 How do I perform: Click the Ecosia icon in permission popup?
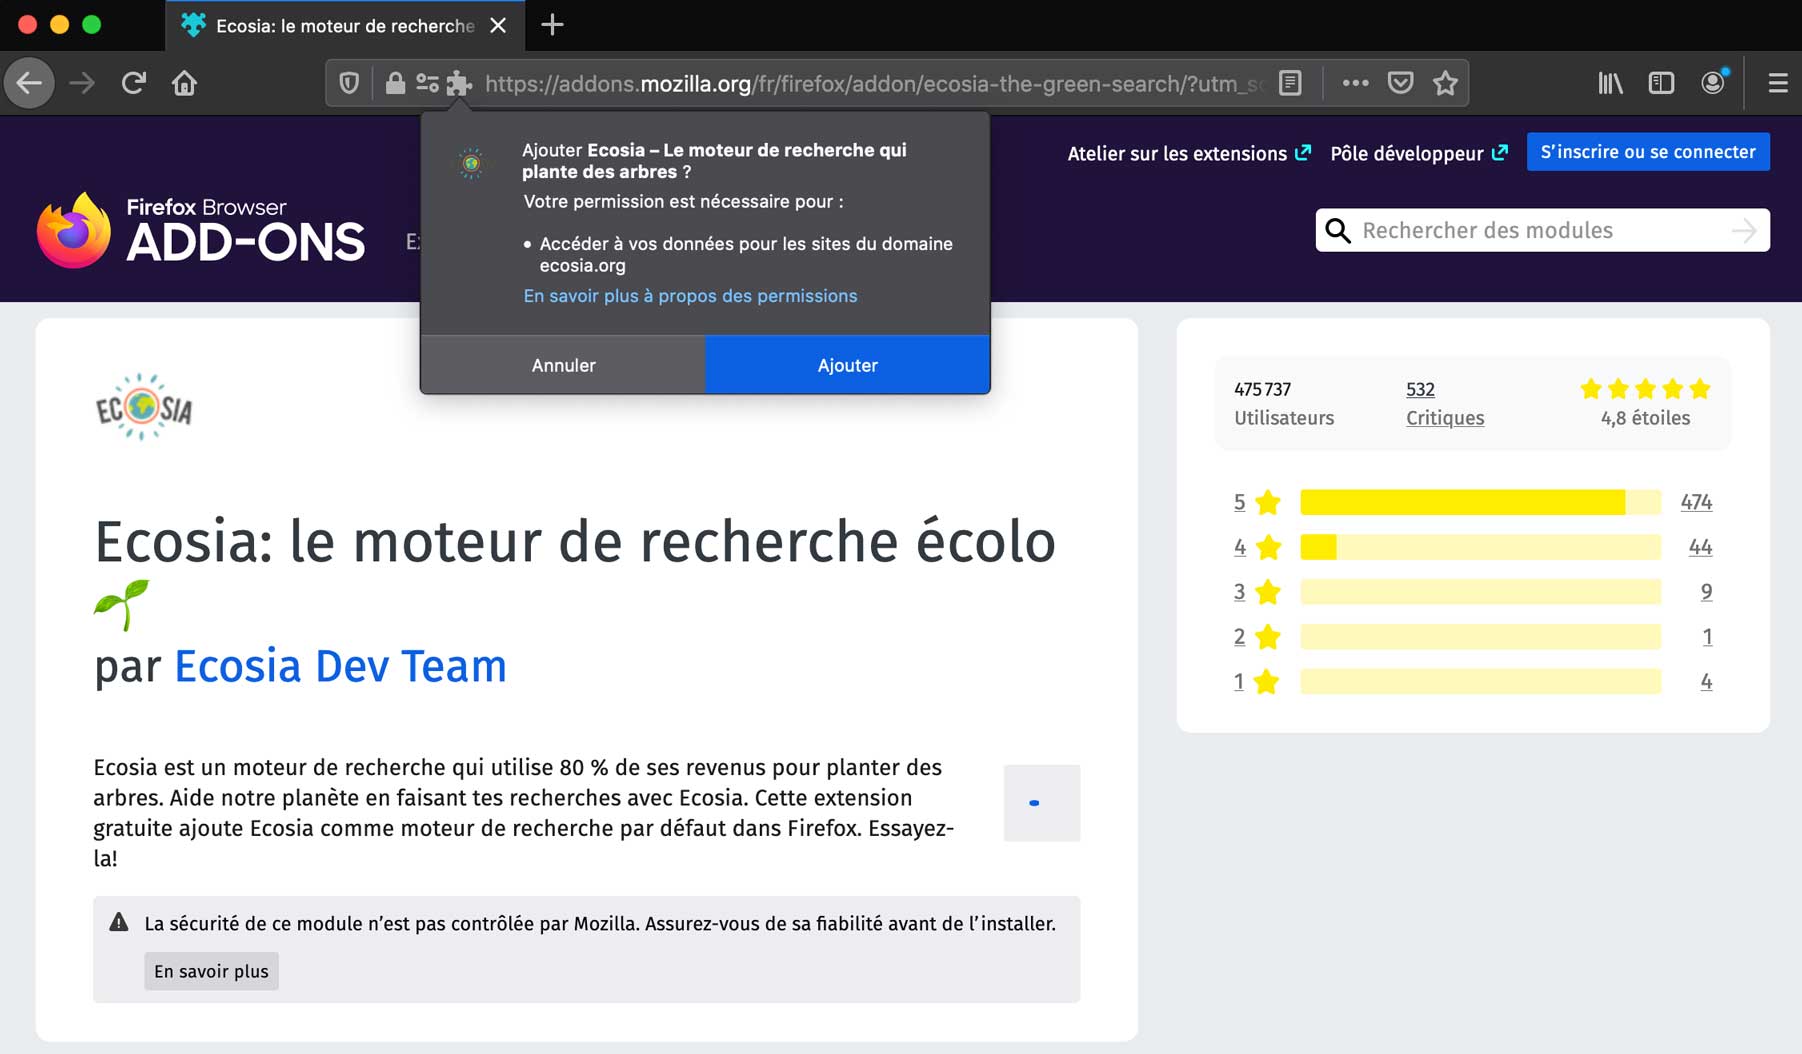(x=471, y=163)
